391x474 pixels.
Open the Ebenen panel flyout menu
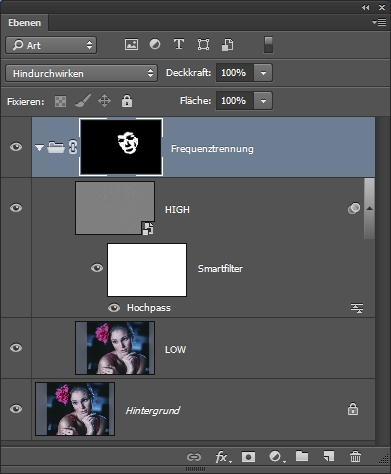tap(379, 23)
